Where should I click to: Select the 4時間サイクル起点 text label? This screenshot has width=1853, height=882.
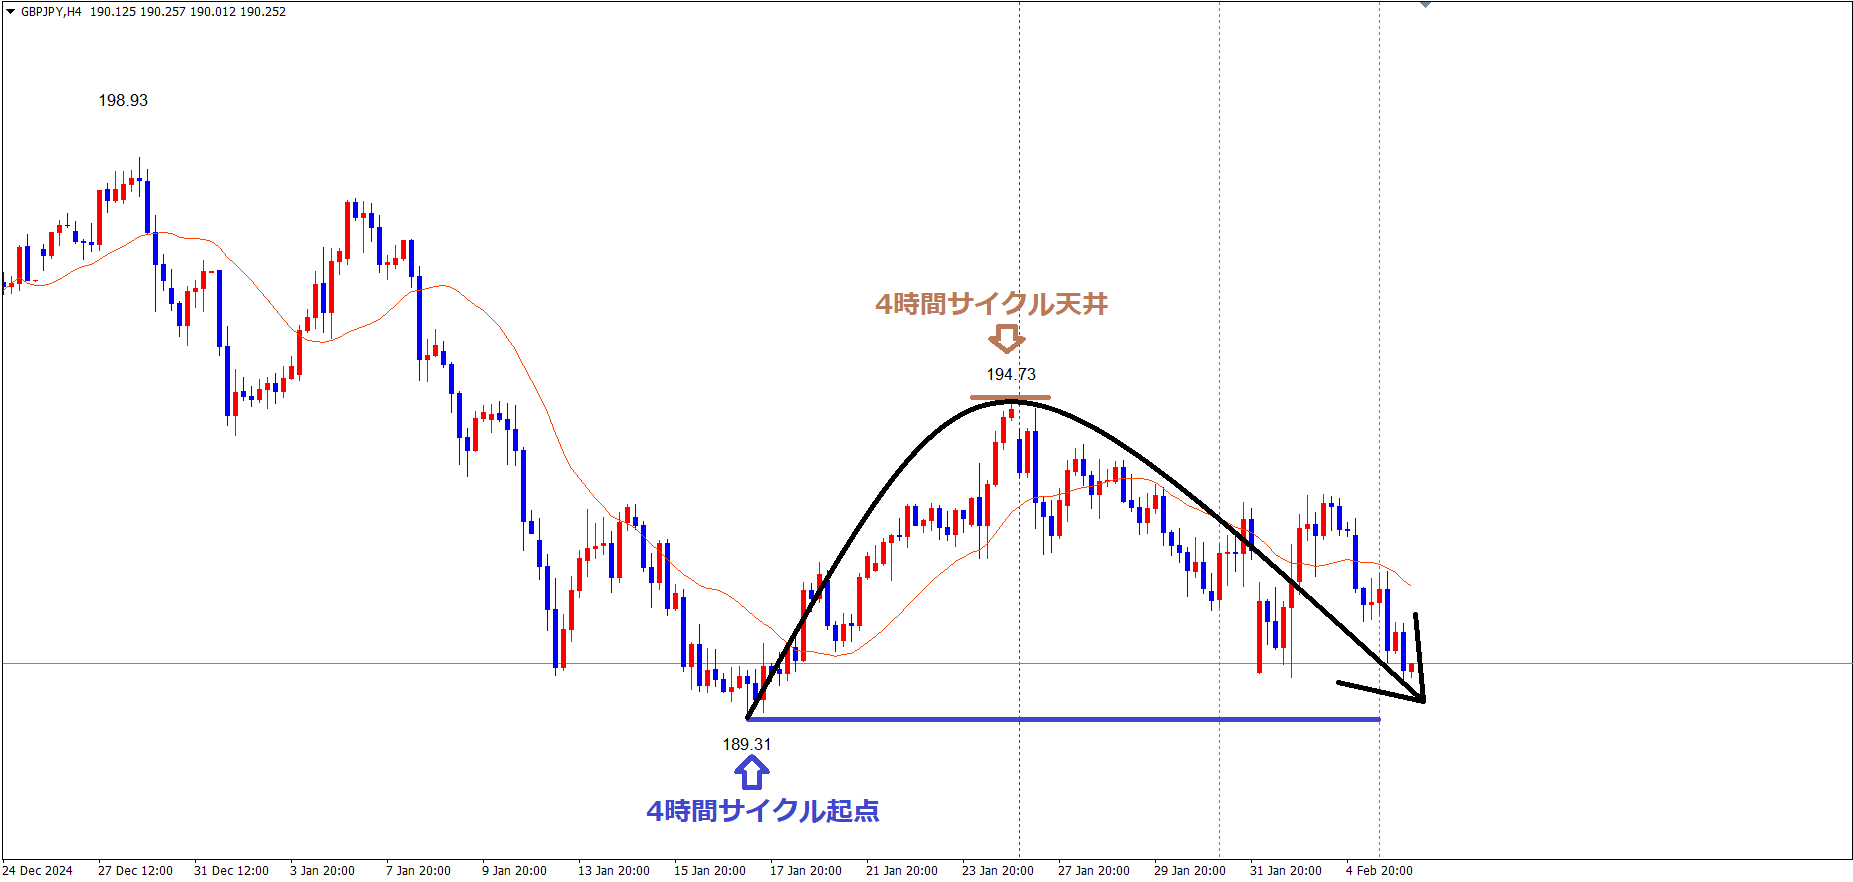[762, 811]
